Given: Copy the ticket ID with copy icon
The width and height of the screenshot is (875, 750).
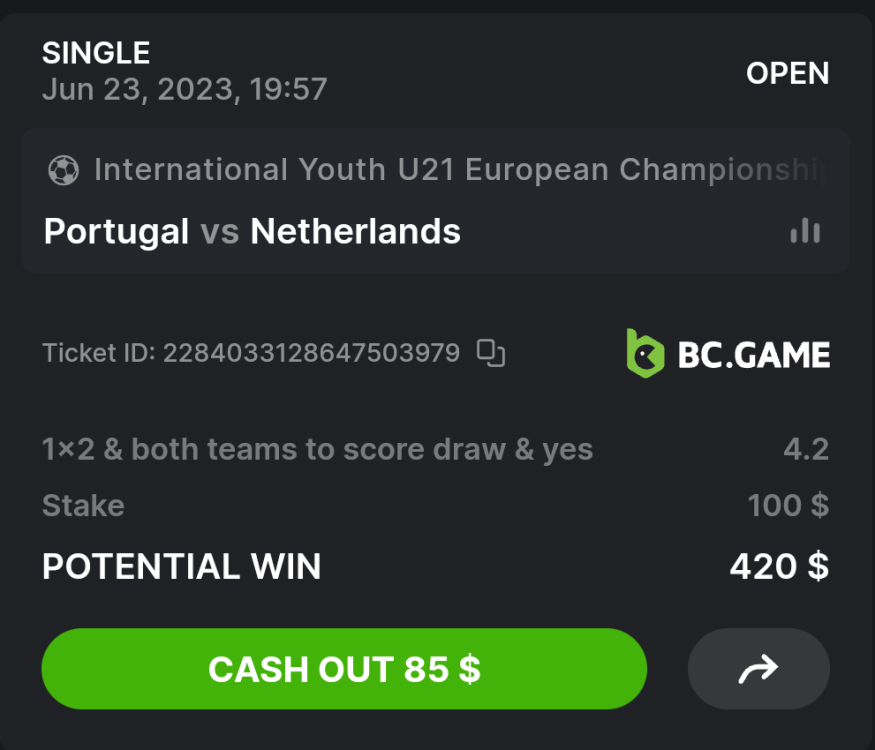Looking at the screenshot, I should click(x=490, y=352).
